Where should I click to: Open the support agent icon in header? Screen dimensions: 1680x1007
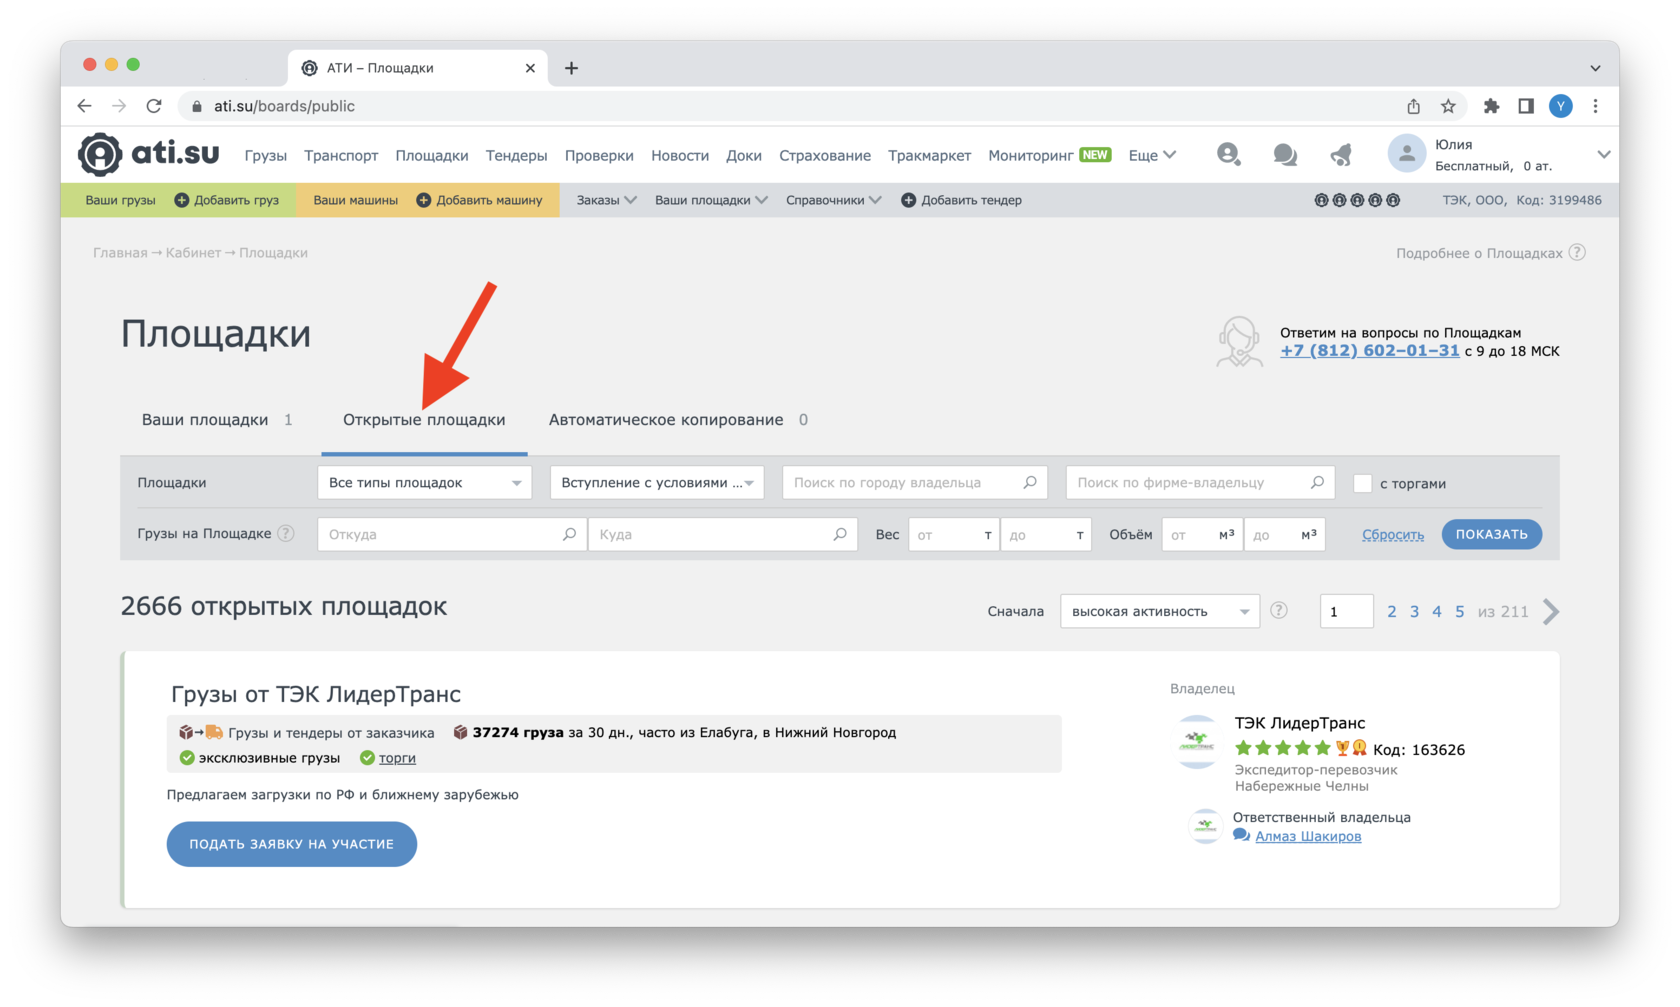coord(1228,154)
